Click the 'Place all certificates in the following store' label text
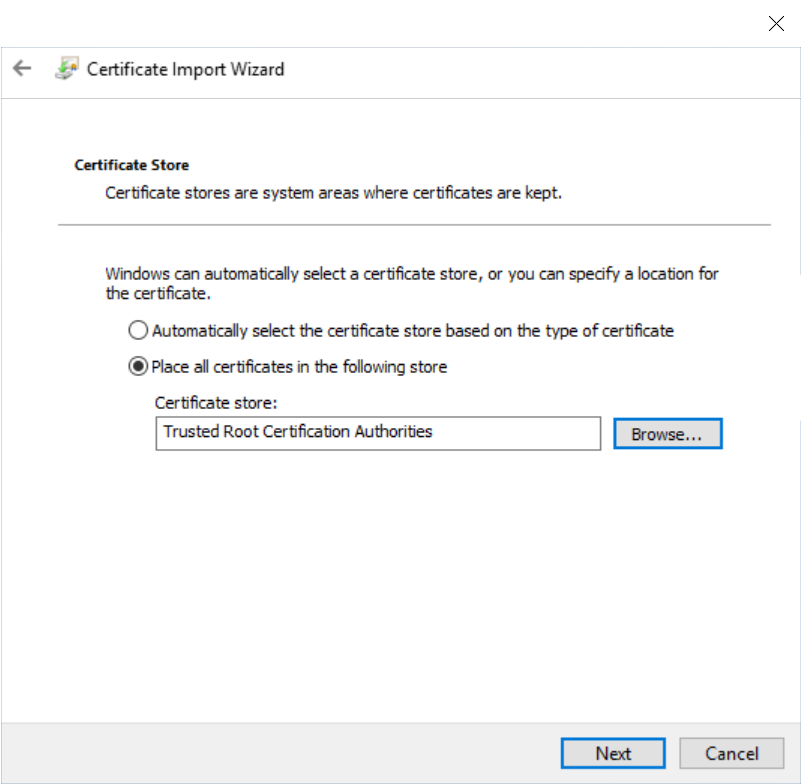Image resolution: width=802 pixels, height=784 pixels. click(x=299, y=367)
